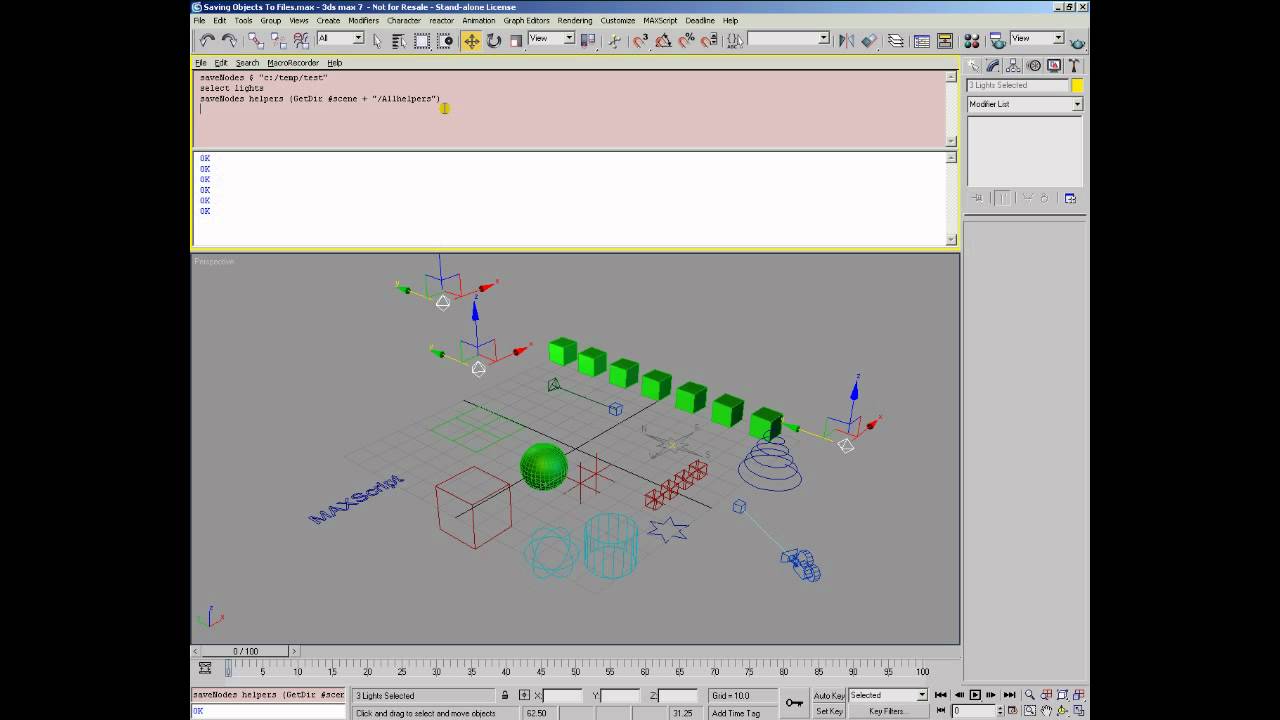This screenshot has width=1280, height=720.
Task: Click the Auto Key button
Action: pyautogui.click(x=829, y=695)
